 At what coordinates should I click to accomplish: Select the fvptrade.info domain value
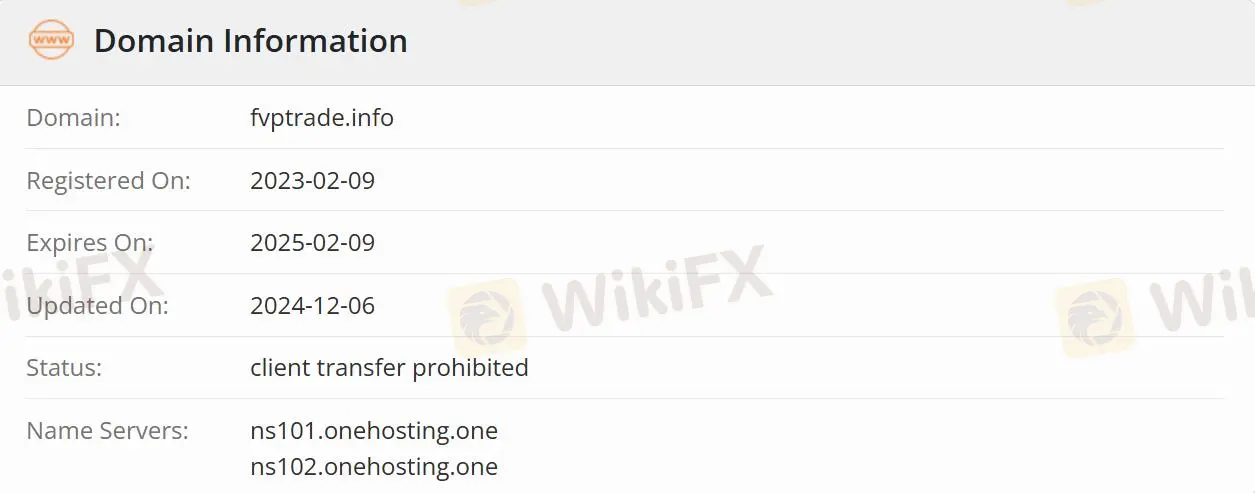point(322,118)
